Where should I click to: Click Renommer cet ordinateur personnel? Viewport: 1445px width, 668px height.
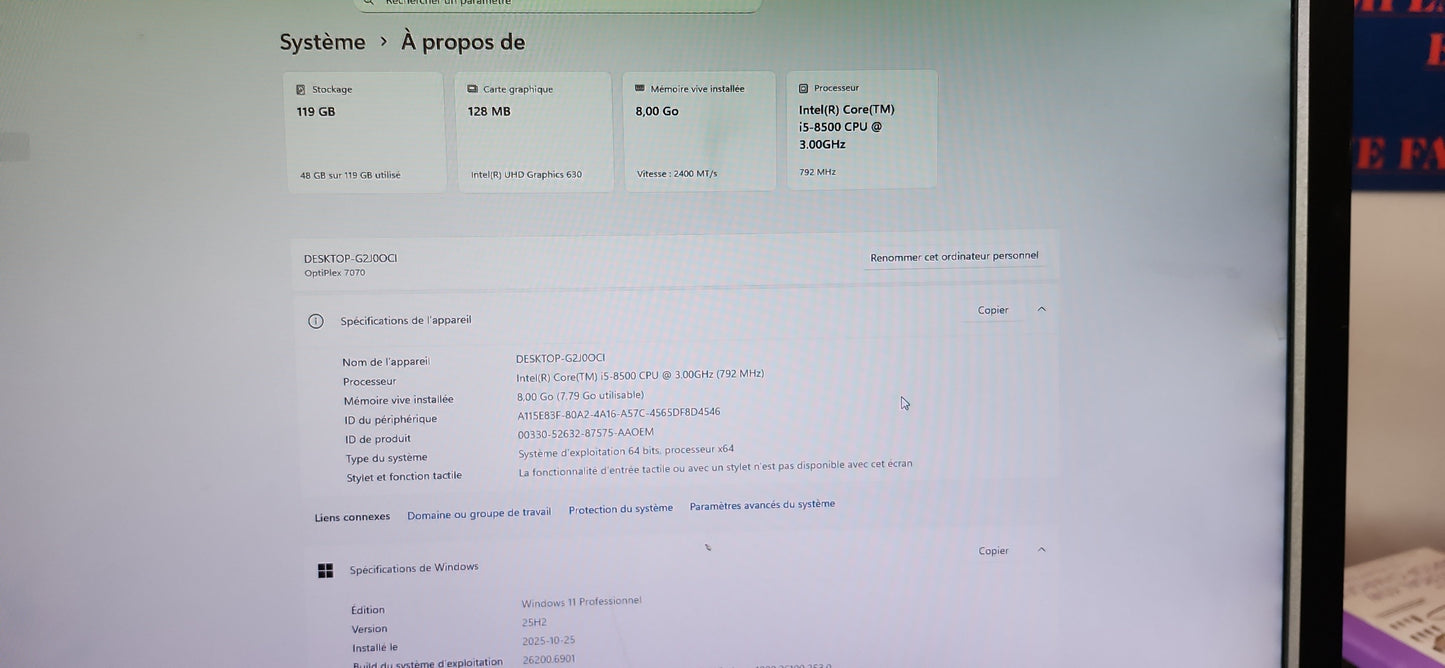(954, 255)
